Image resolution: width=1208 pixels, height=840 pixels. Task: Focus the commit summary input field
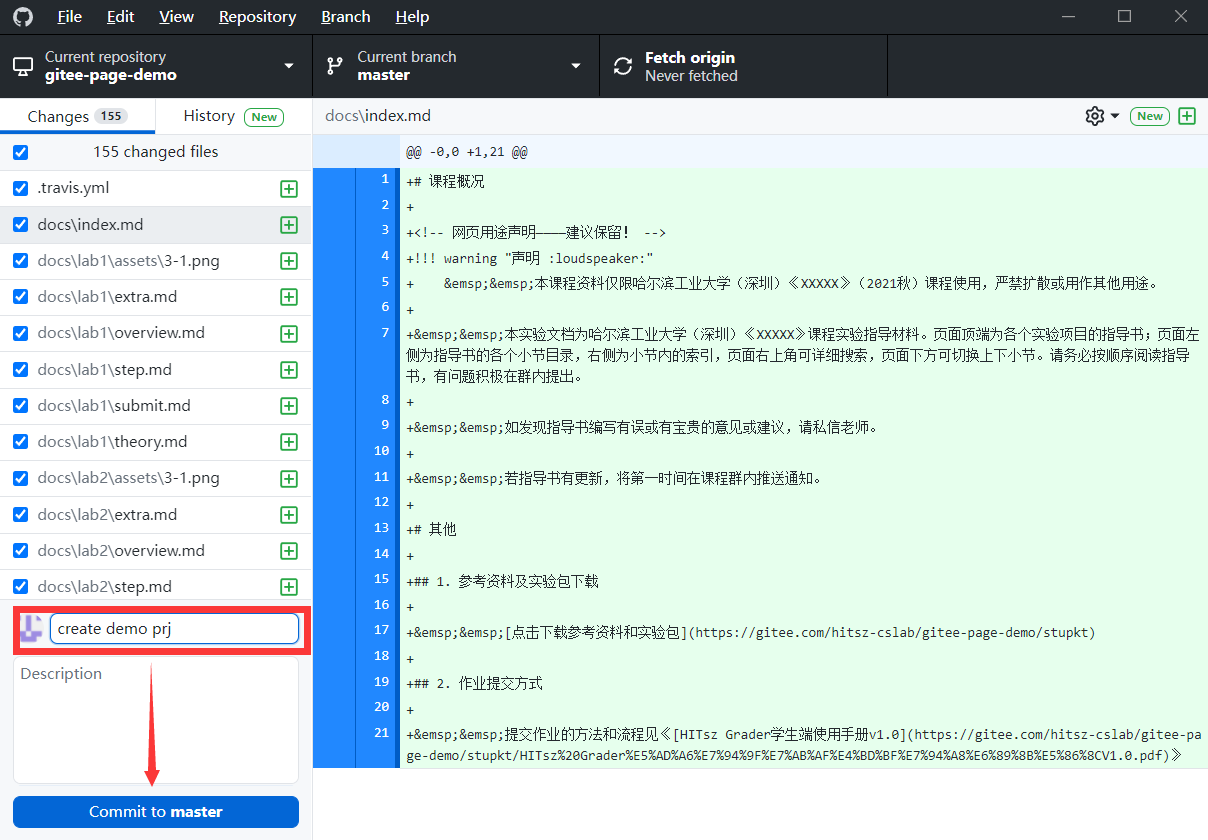tap(174, 629)
